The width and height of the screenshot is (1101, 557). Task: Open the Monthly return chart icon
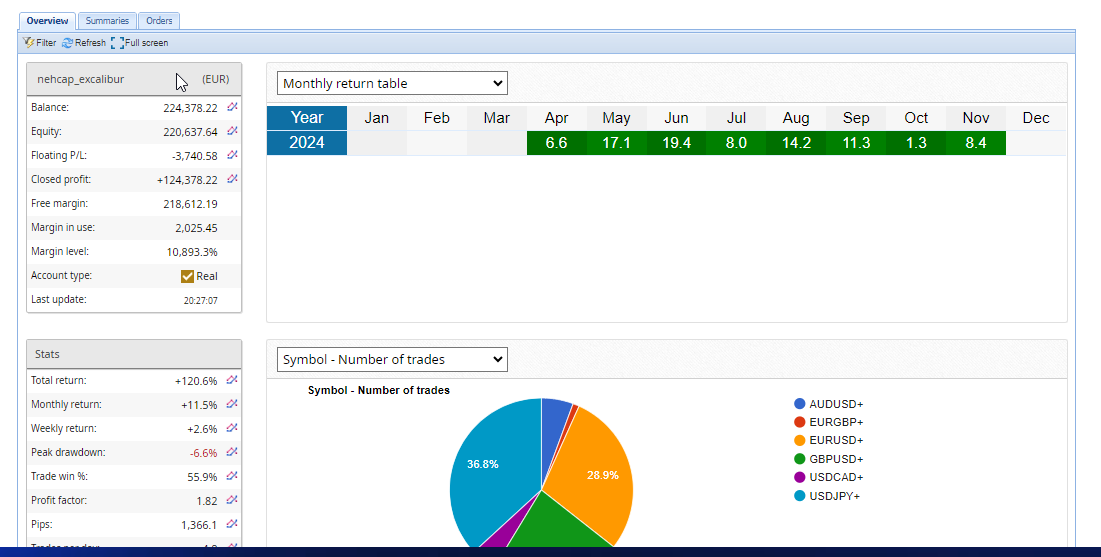point(232,404)
